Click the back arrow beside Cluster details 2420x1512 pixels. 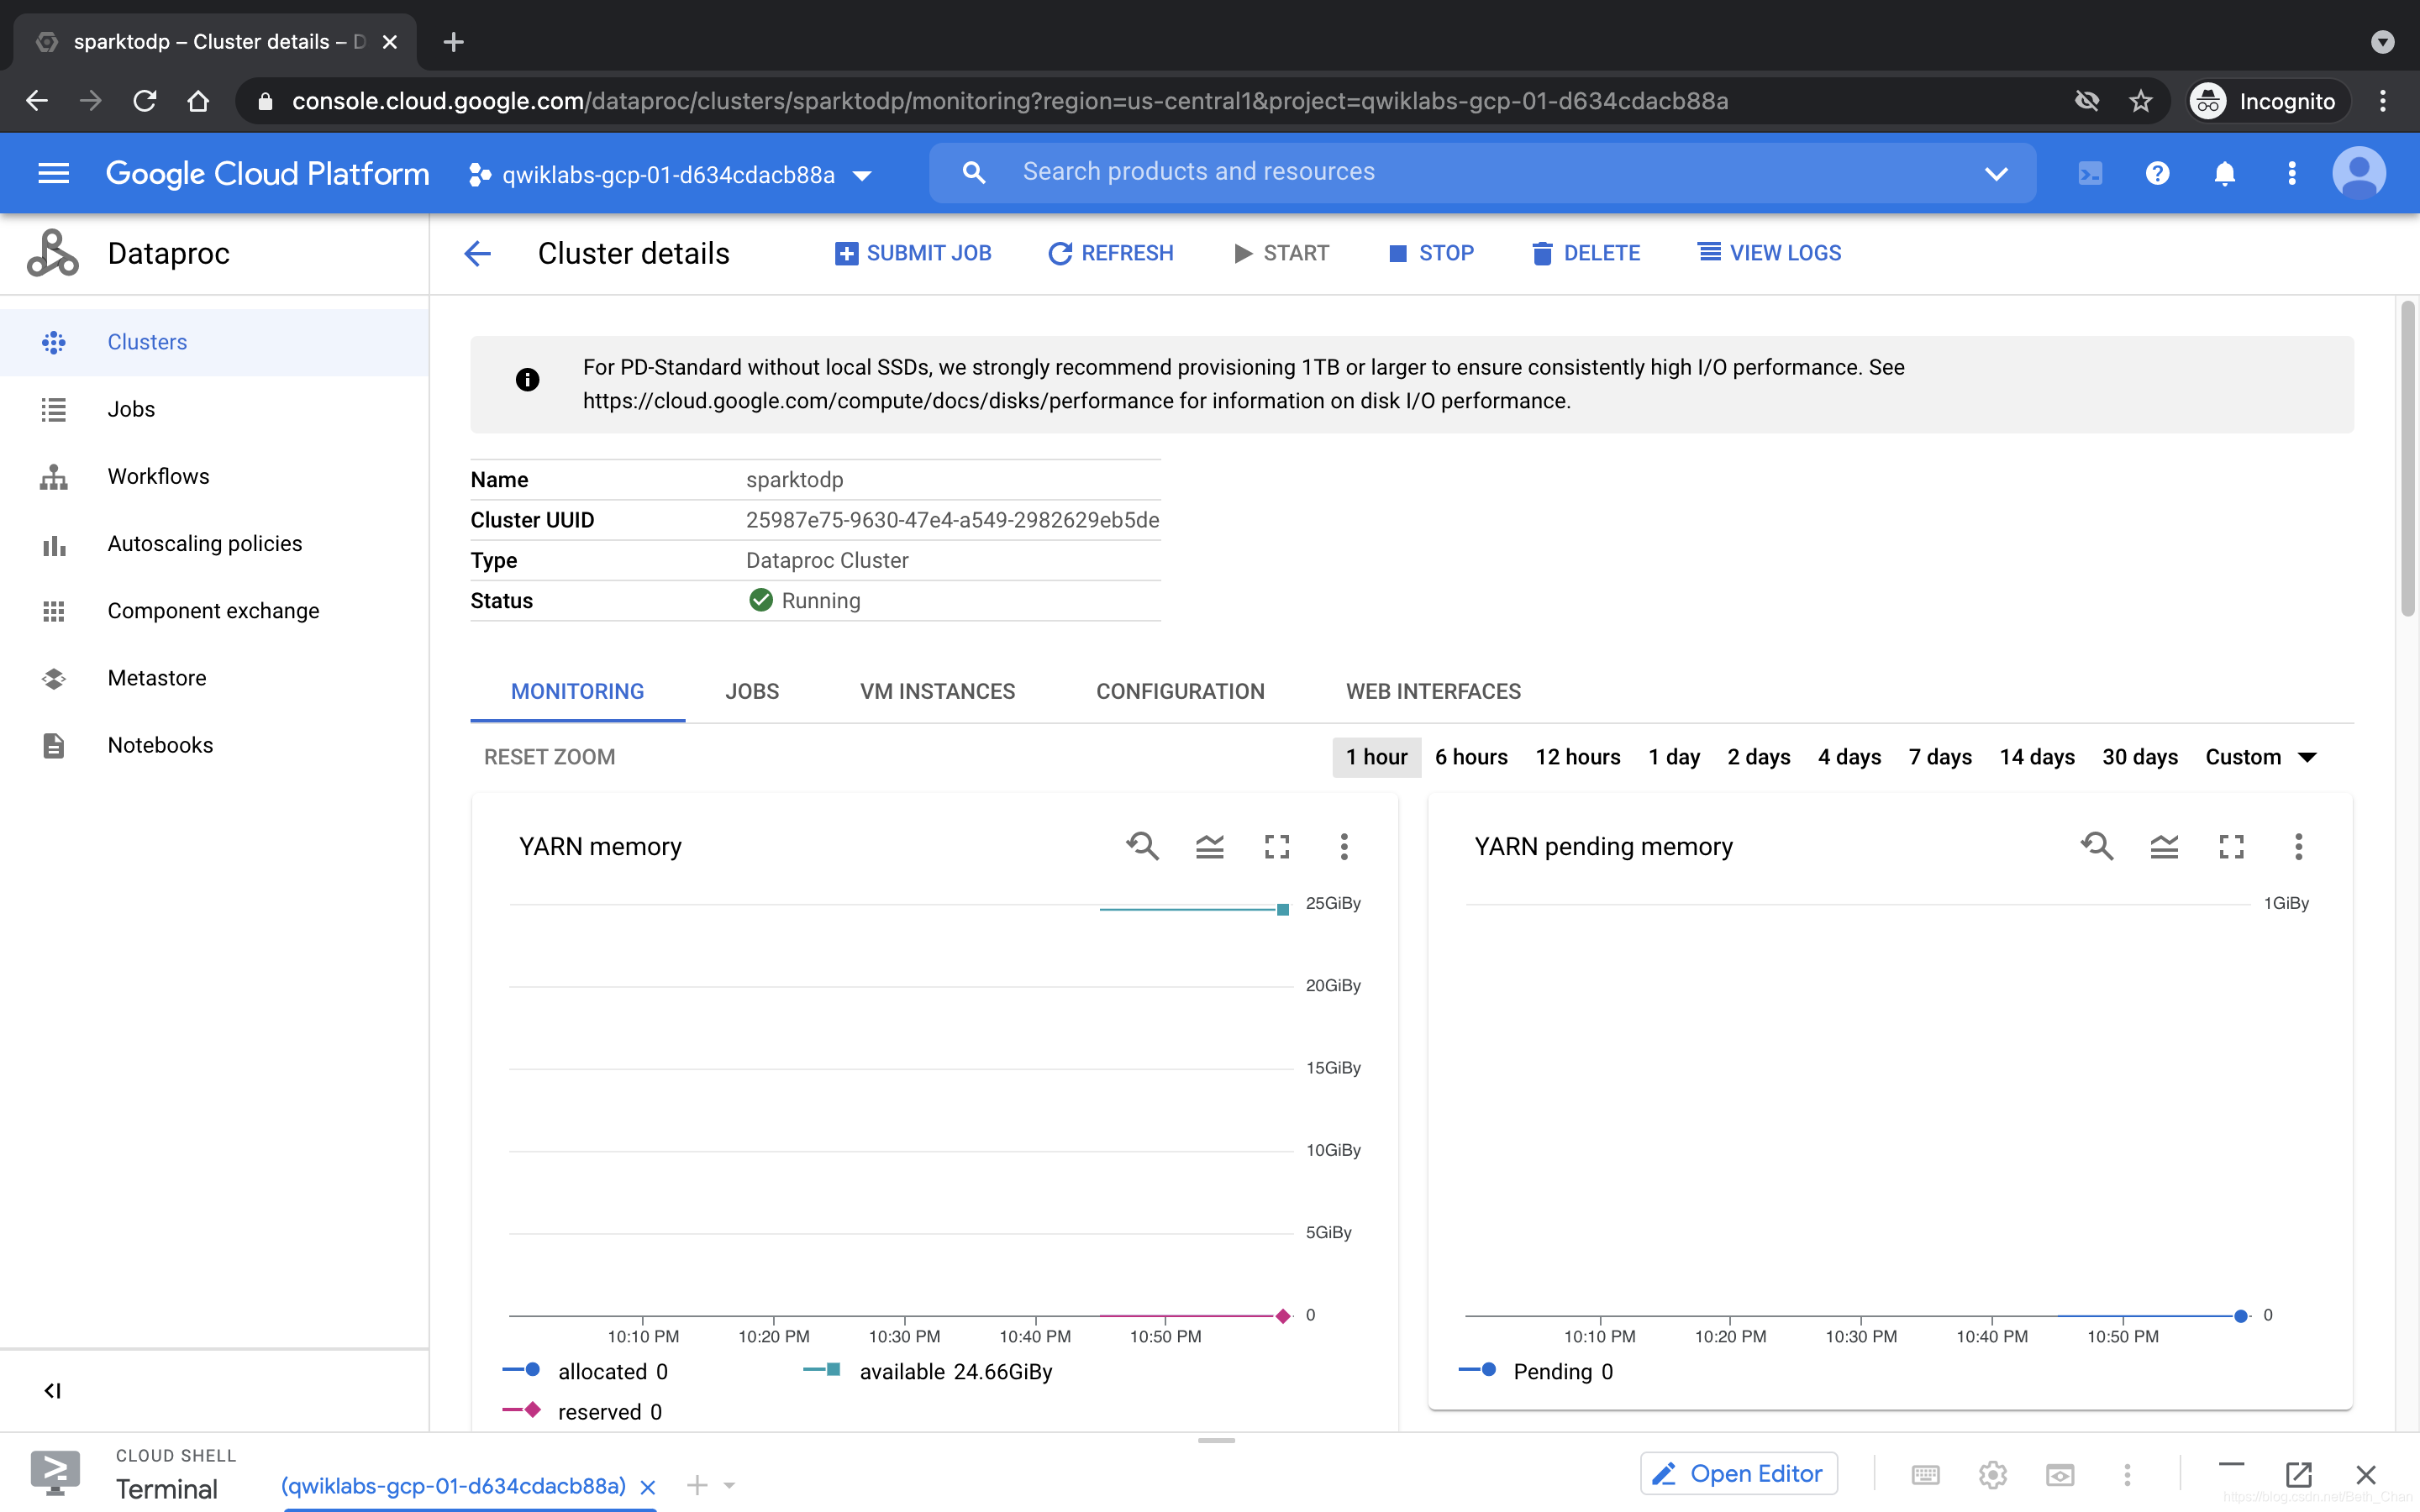(478, 253)
